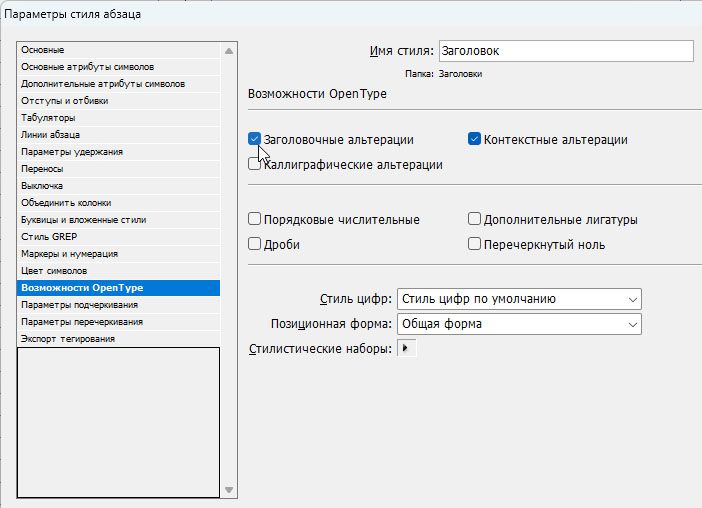Uncheck the Заголовочные альтерации checkbox

255,140
